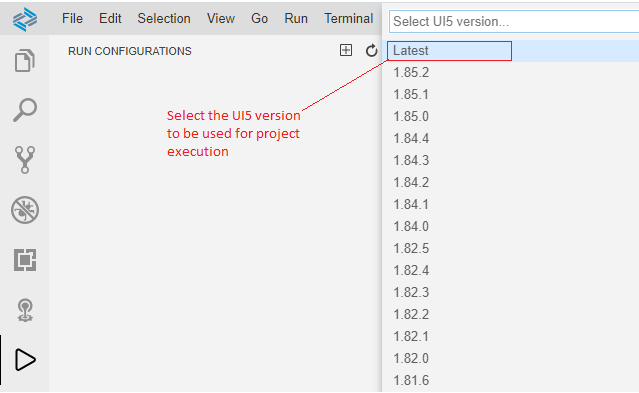Screen dimensions: 639x393
Task: Refresh the run configurations list
Action: point(371,51)
